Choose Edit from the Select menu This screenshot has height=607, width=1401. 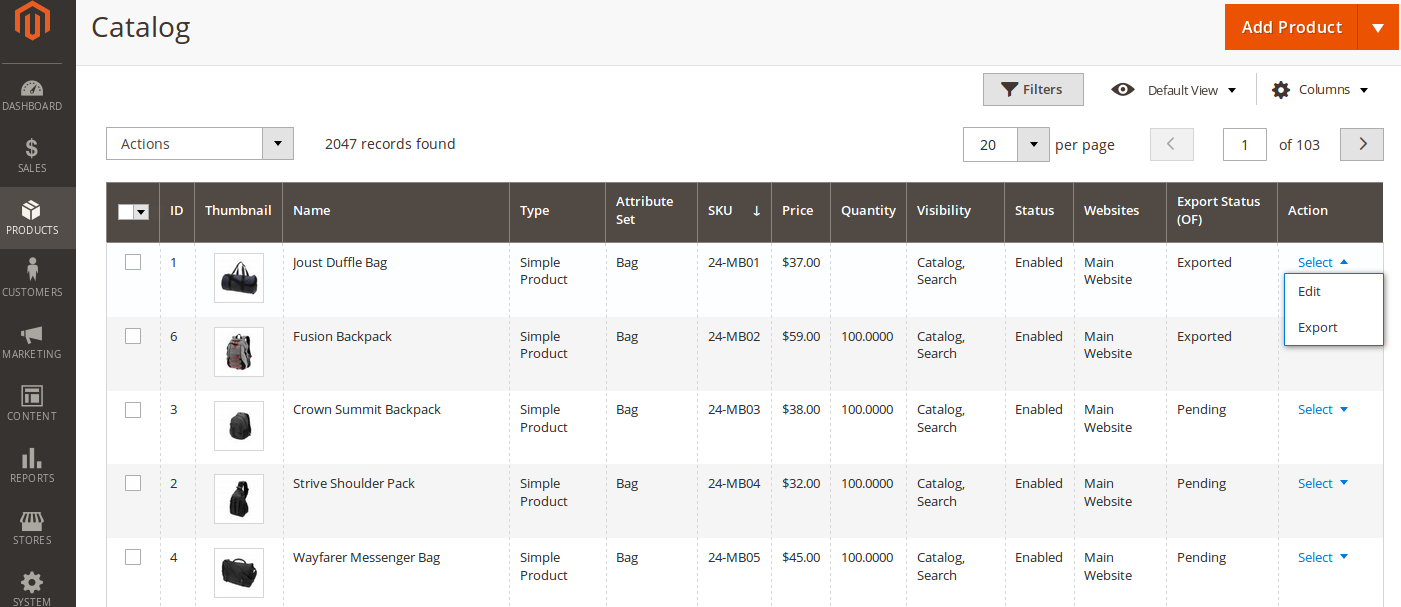(x=1310, y=291)
